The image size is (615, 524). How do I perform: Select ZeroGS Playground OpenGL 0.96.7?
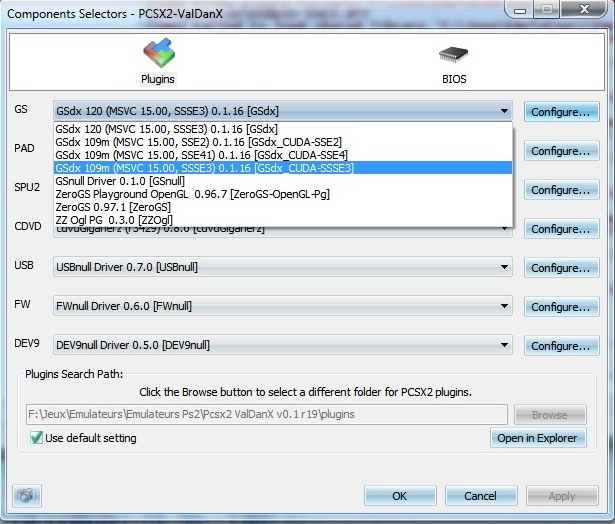click(x=283, y=194)
